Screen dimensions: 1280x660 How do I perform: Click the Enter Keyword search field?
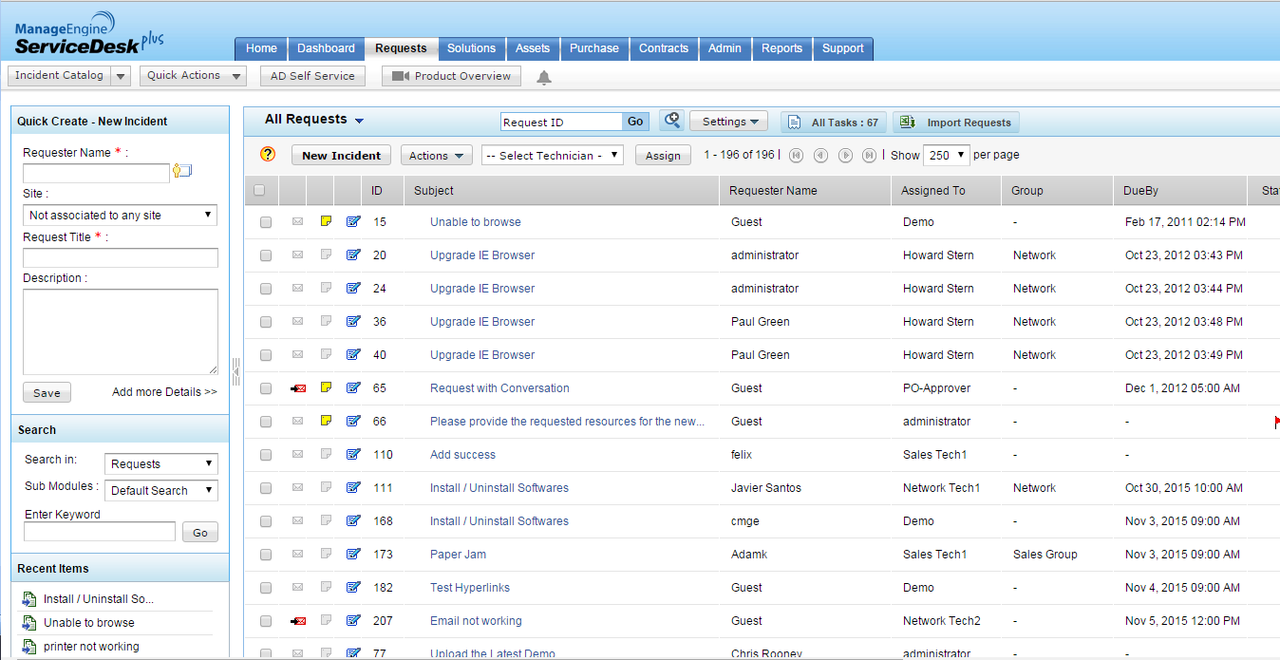99,532
